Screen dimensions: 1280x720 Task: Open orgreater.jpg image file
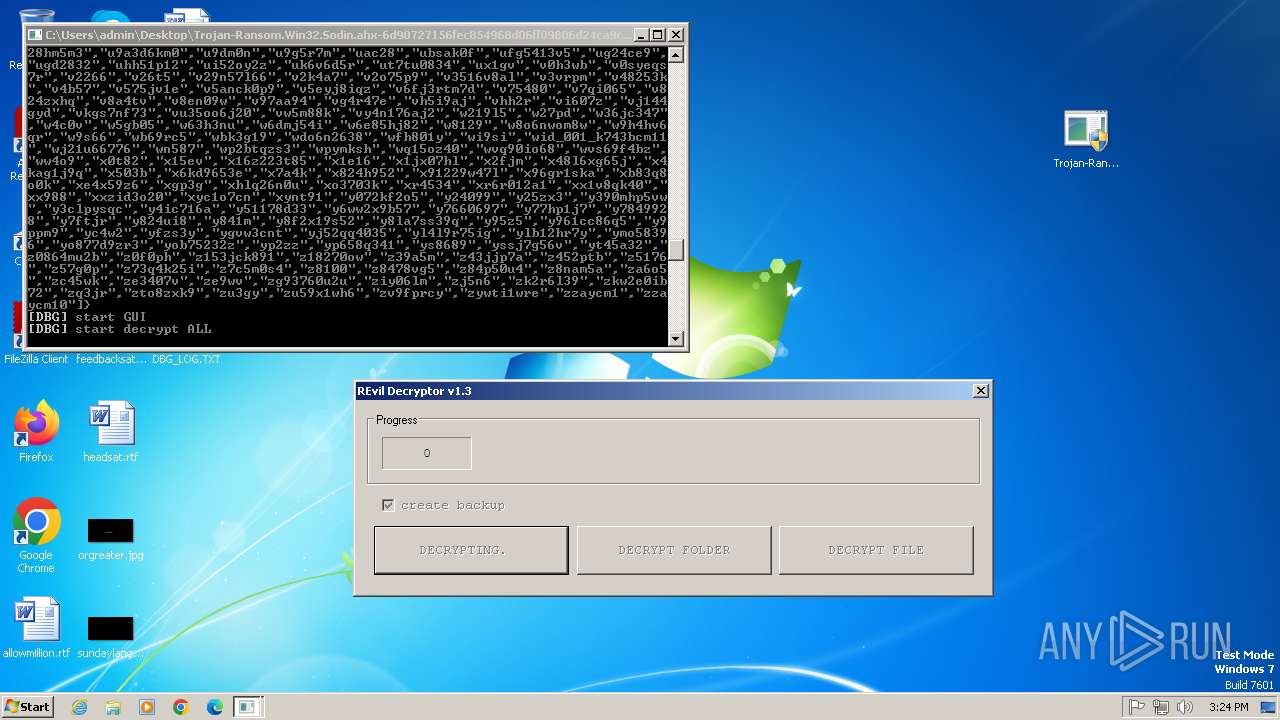pyautogui.click(x=110, y=538)
